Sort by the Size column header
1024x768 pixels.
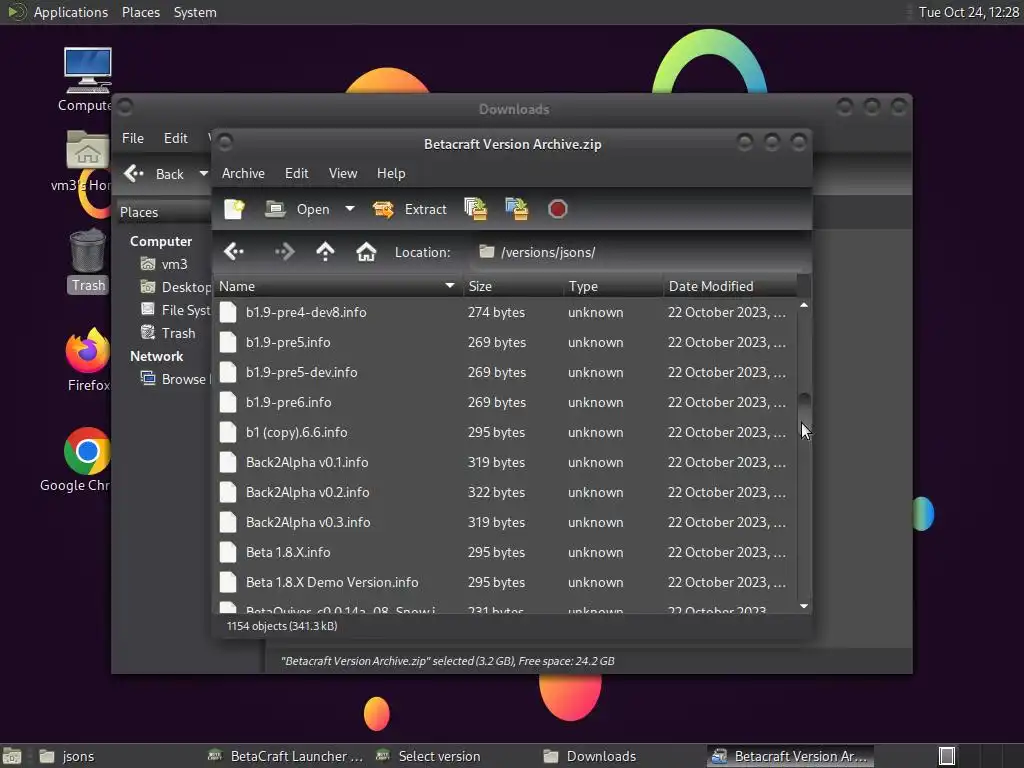513,286
